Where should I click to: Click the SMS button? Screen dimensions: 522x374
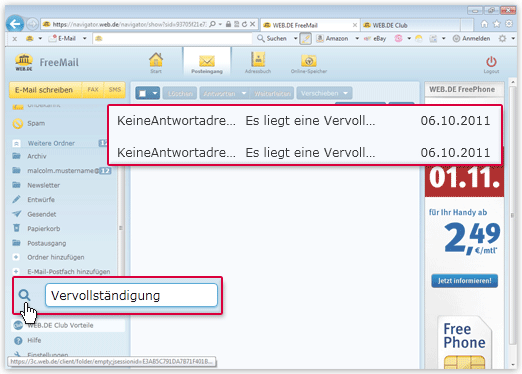point(115,90)
